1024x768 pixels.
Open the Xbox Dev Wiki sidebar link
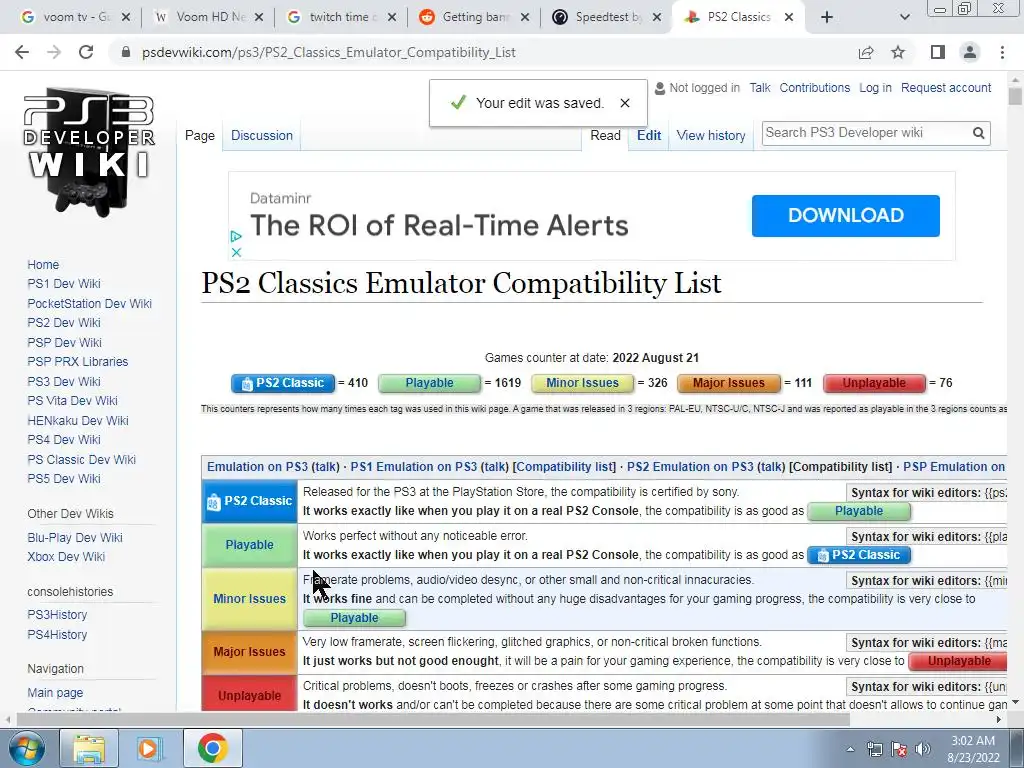(66, 557)
